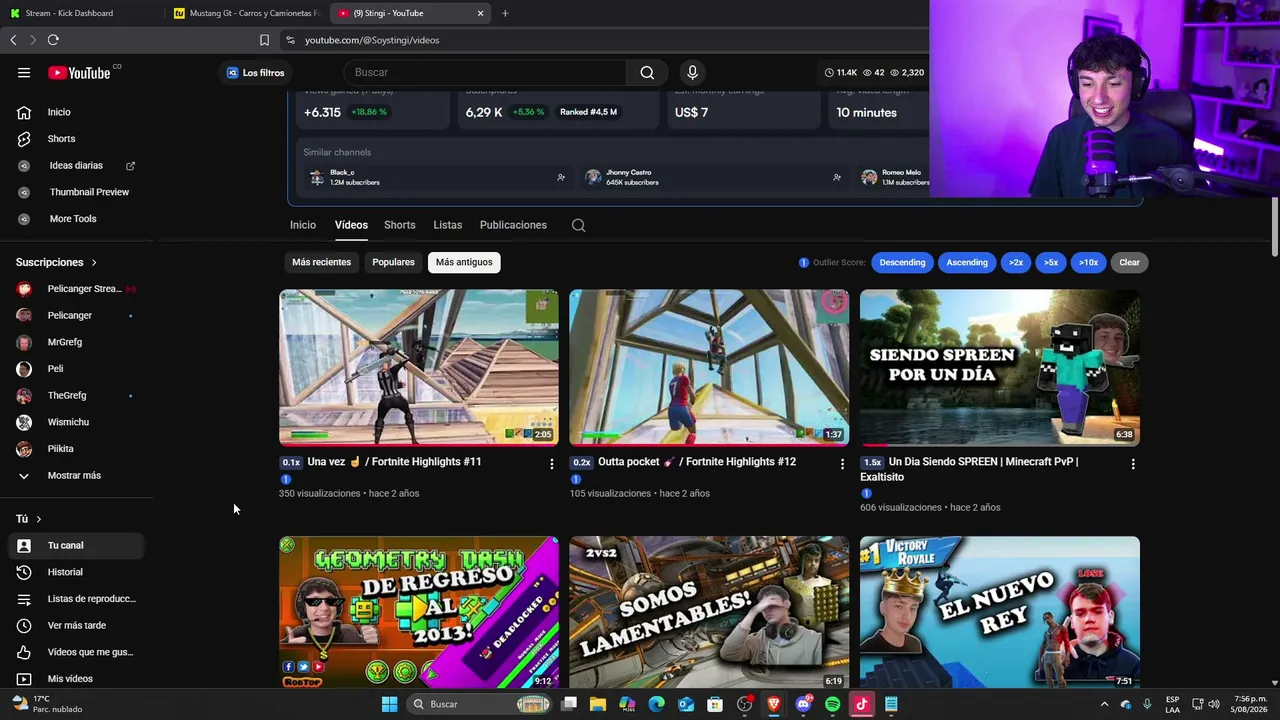Image resolution: width=1280 pixels, height=720 pixels.
Task: Expand the Suscripciones section chevron
Action: coord(94,262)
